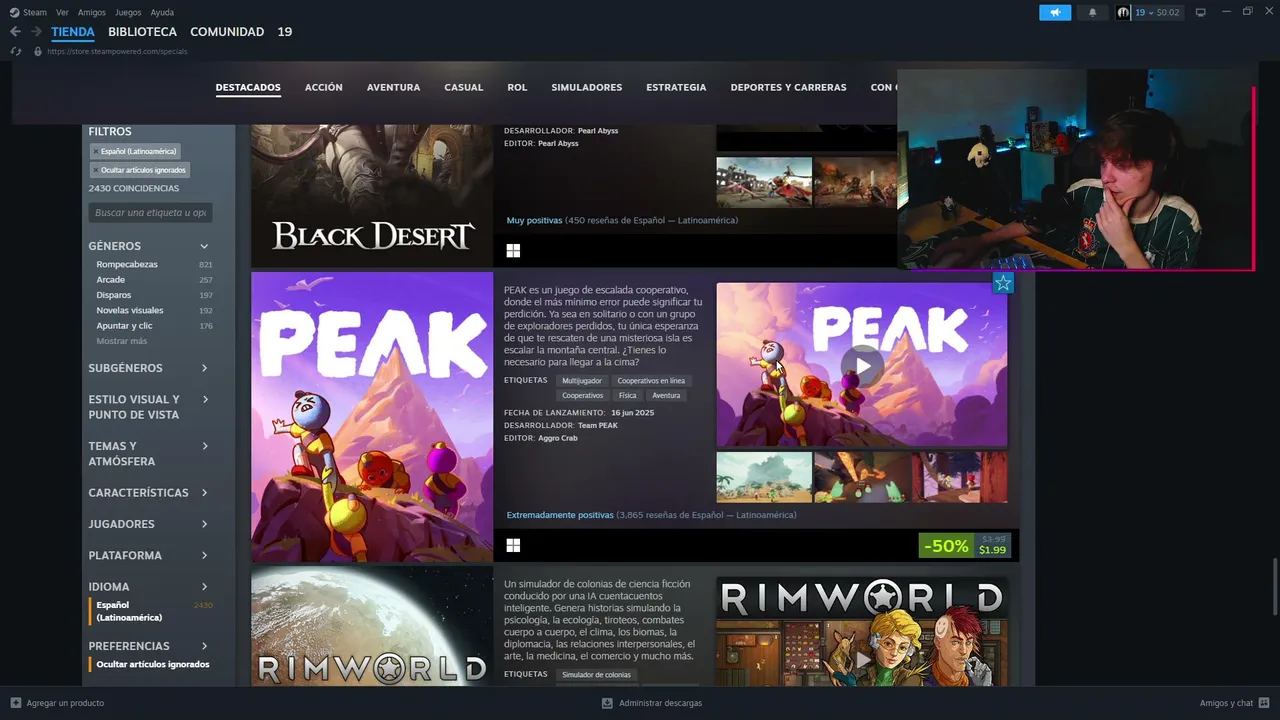Expand the TEMAS Y ATMÓSFERA section
Viewport: 1280px width, 720px height.
204,446
